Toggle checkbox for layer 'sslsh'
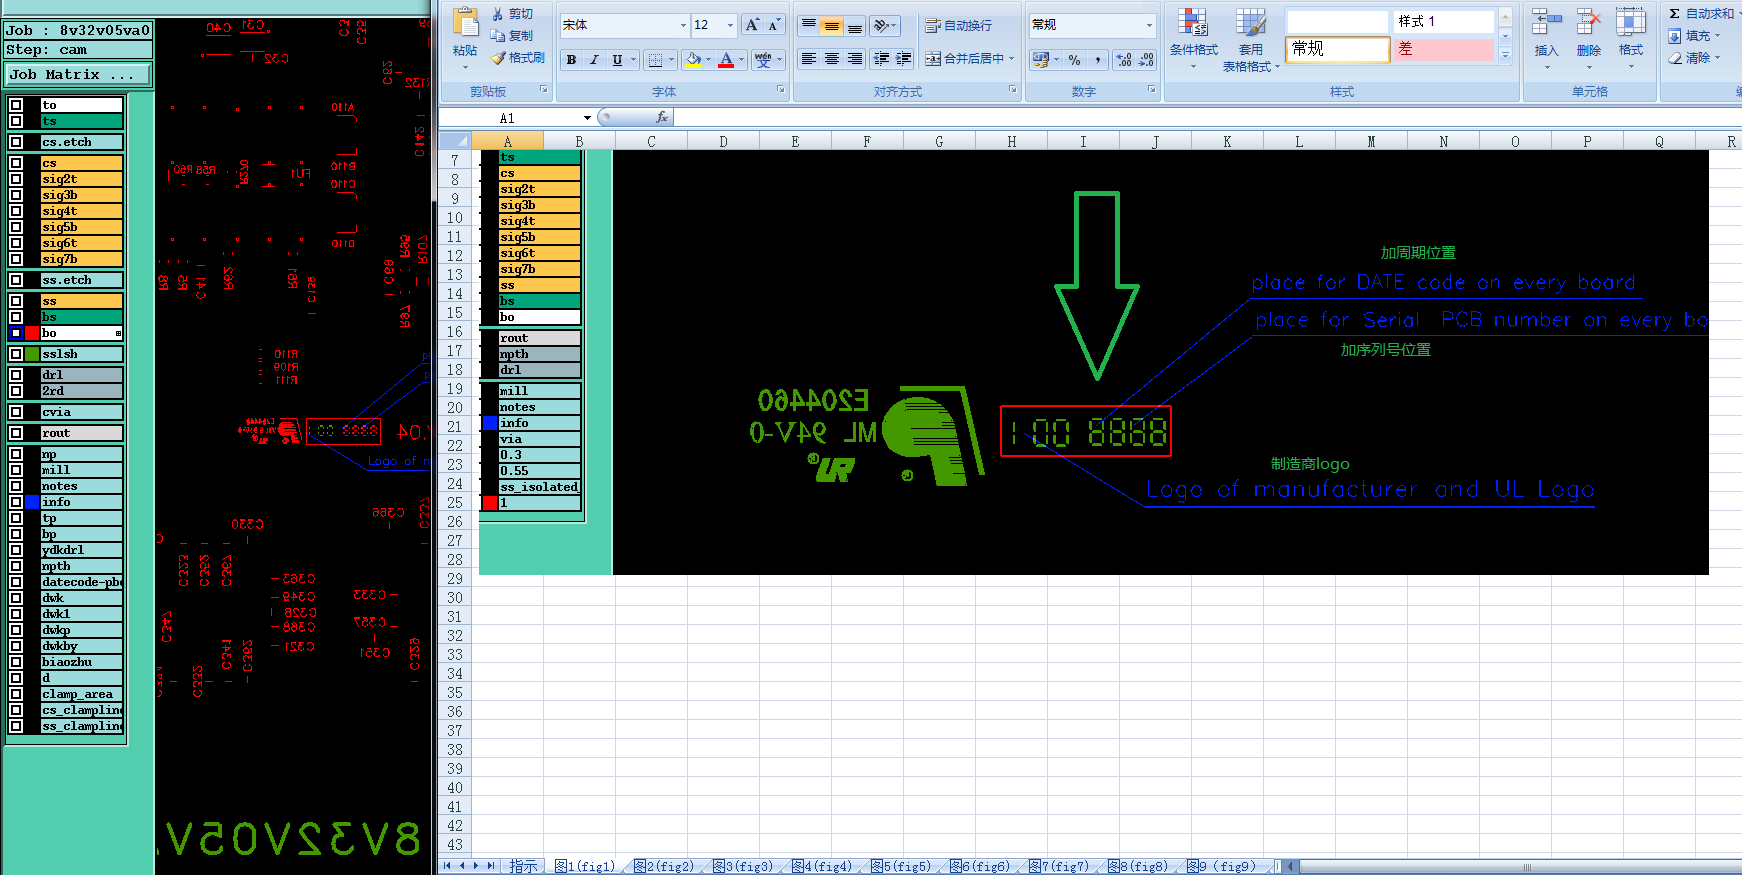Image resolution: width=1742 pixels, height=875 pixels. 16,354
